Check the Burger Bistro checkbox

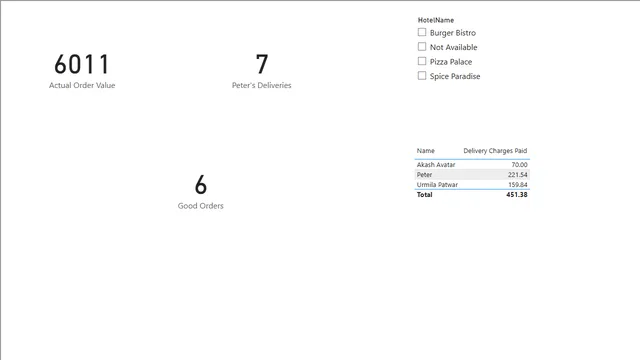coord(422,32)
